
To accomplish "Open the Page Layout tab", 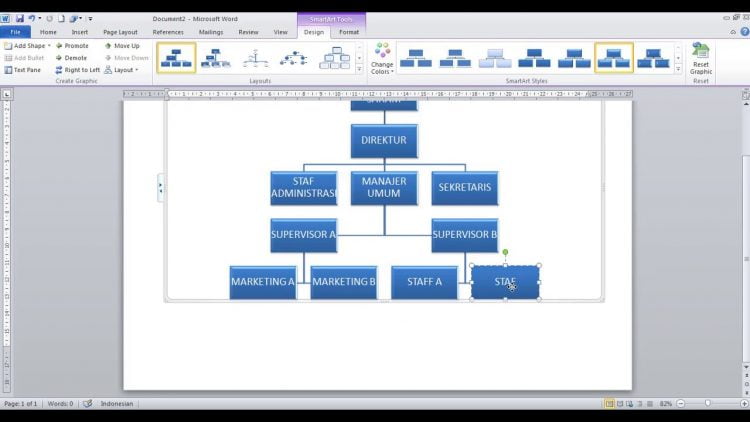I will (120, 32).
